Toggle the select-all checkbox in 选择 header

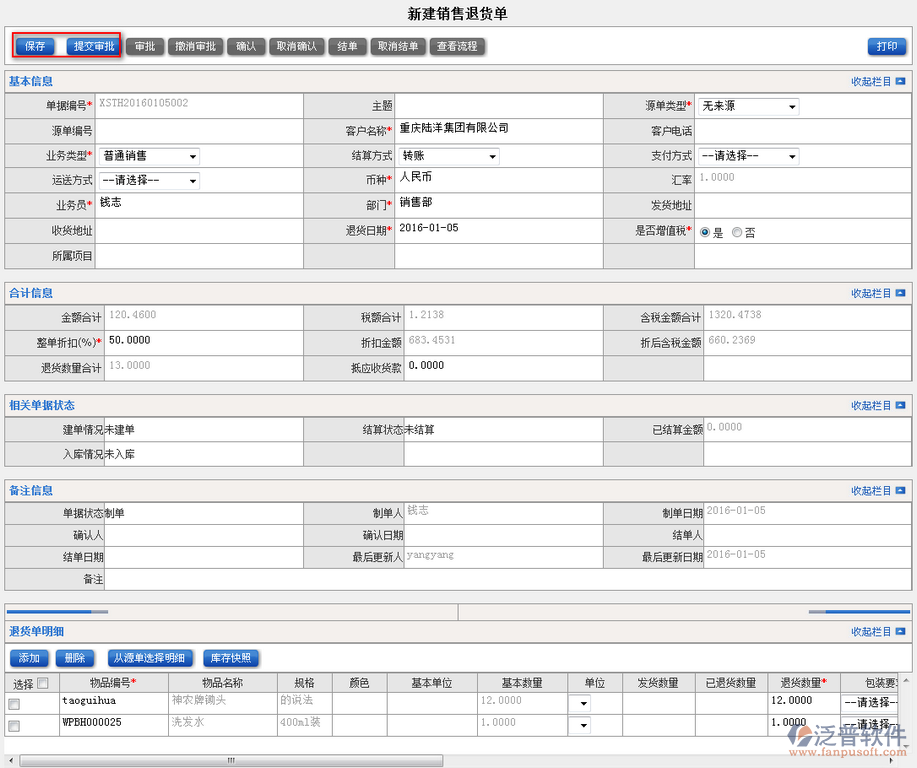tap(42, 684)
